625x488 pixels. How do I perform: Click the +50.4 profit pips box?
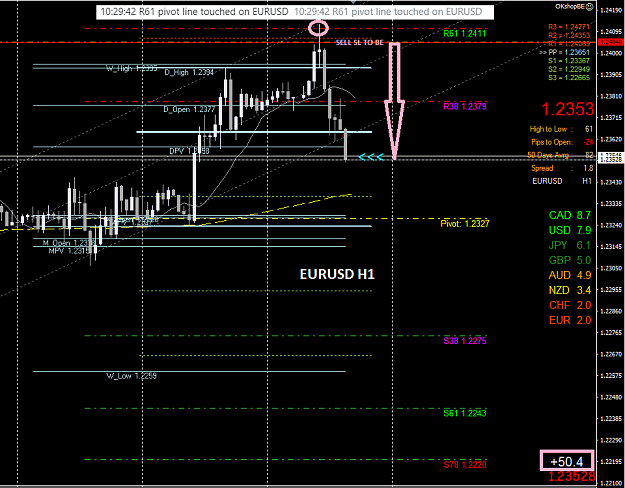pos(567,461)
